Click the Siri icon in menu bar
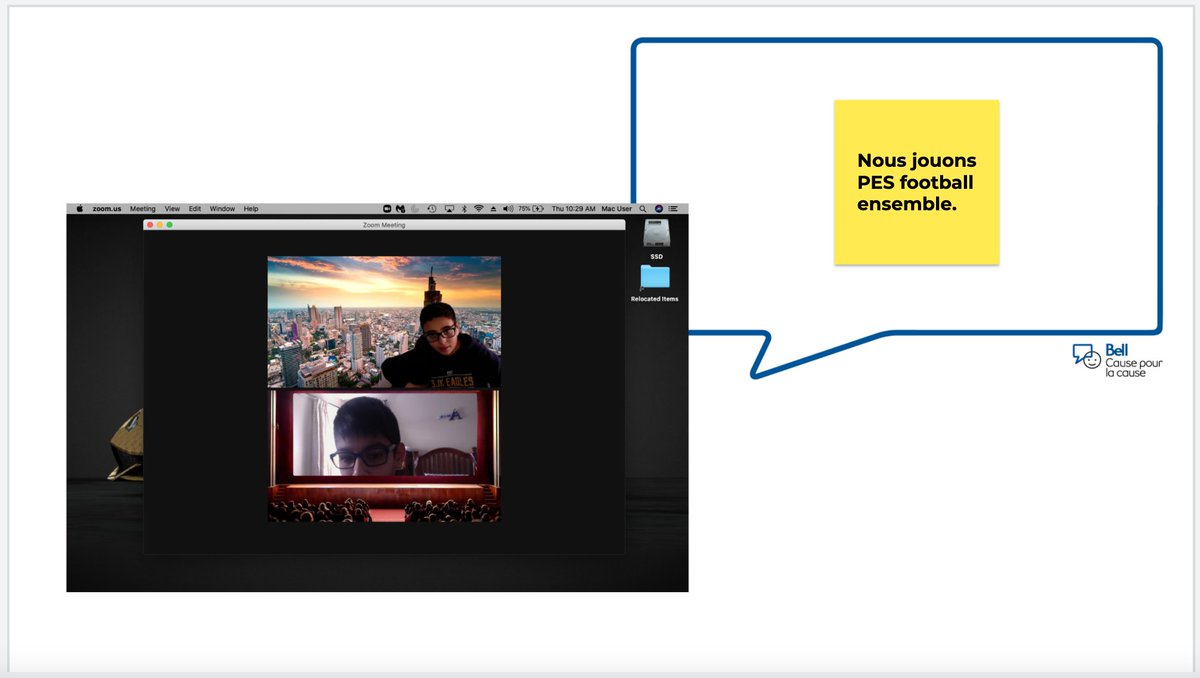The height and width of the screenshot is (678, 1200). [x=659, y=209]
